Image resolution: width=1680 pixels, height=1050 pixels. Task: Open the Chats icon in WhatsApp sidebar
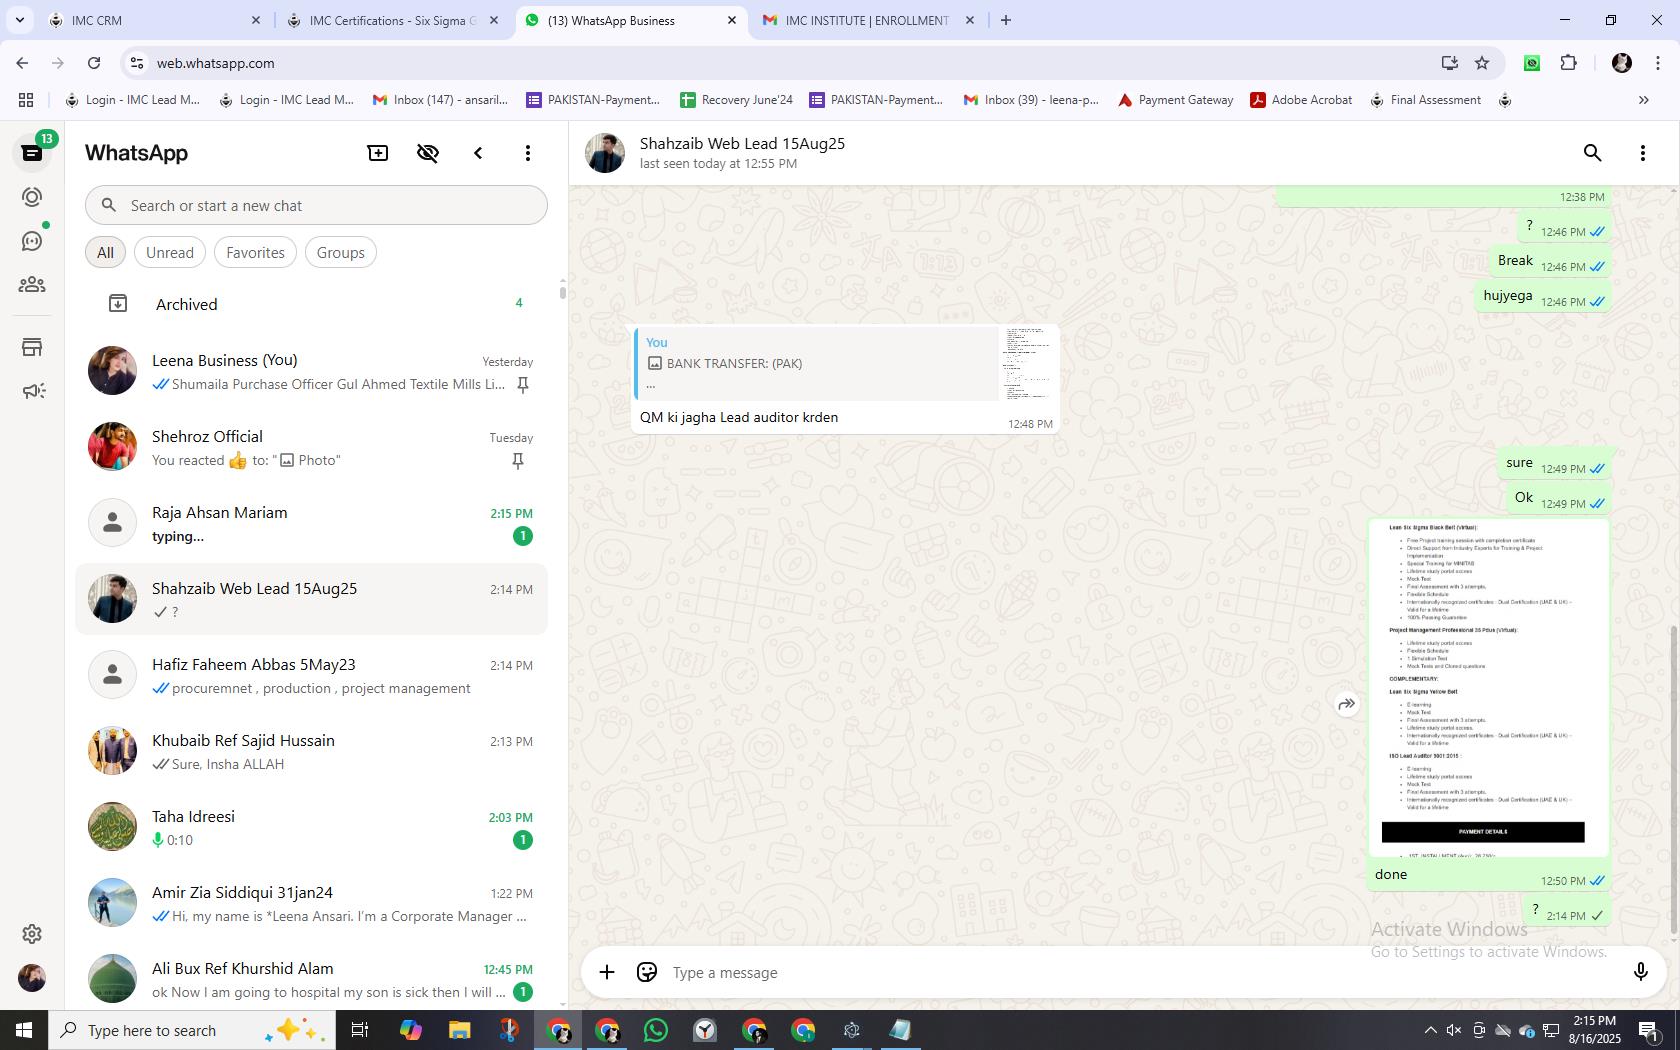(32, 153)
